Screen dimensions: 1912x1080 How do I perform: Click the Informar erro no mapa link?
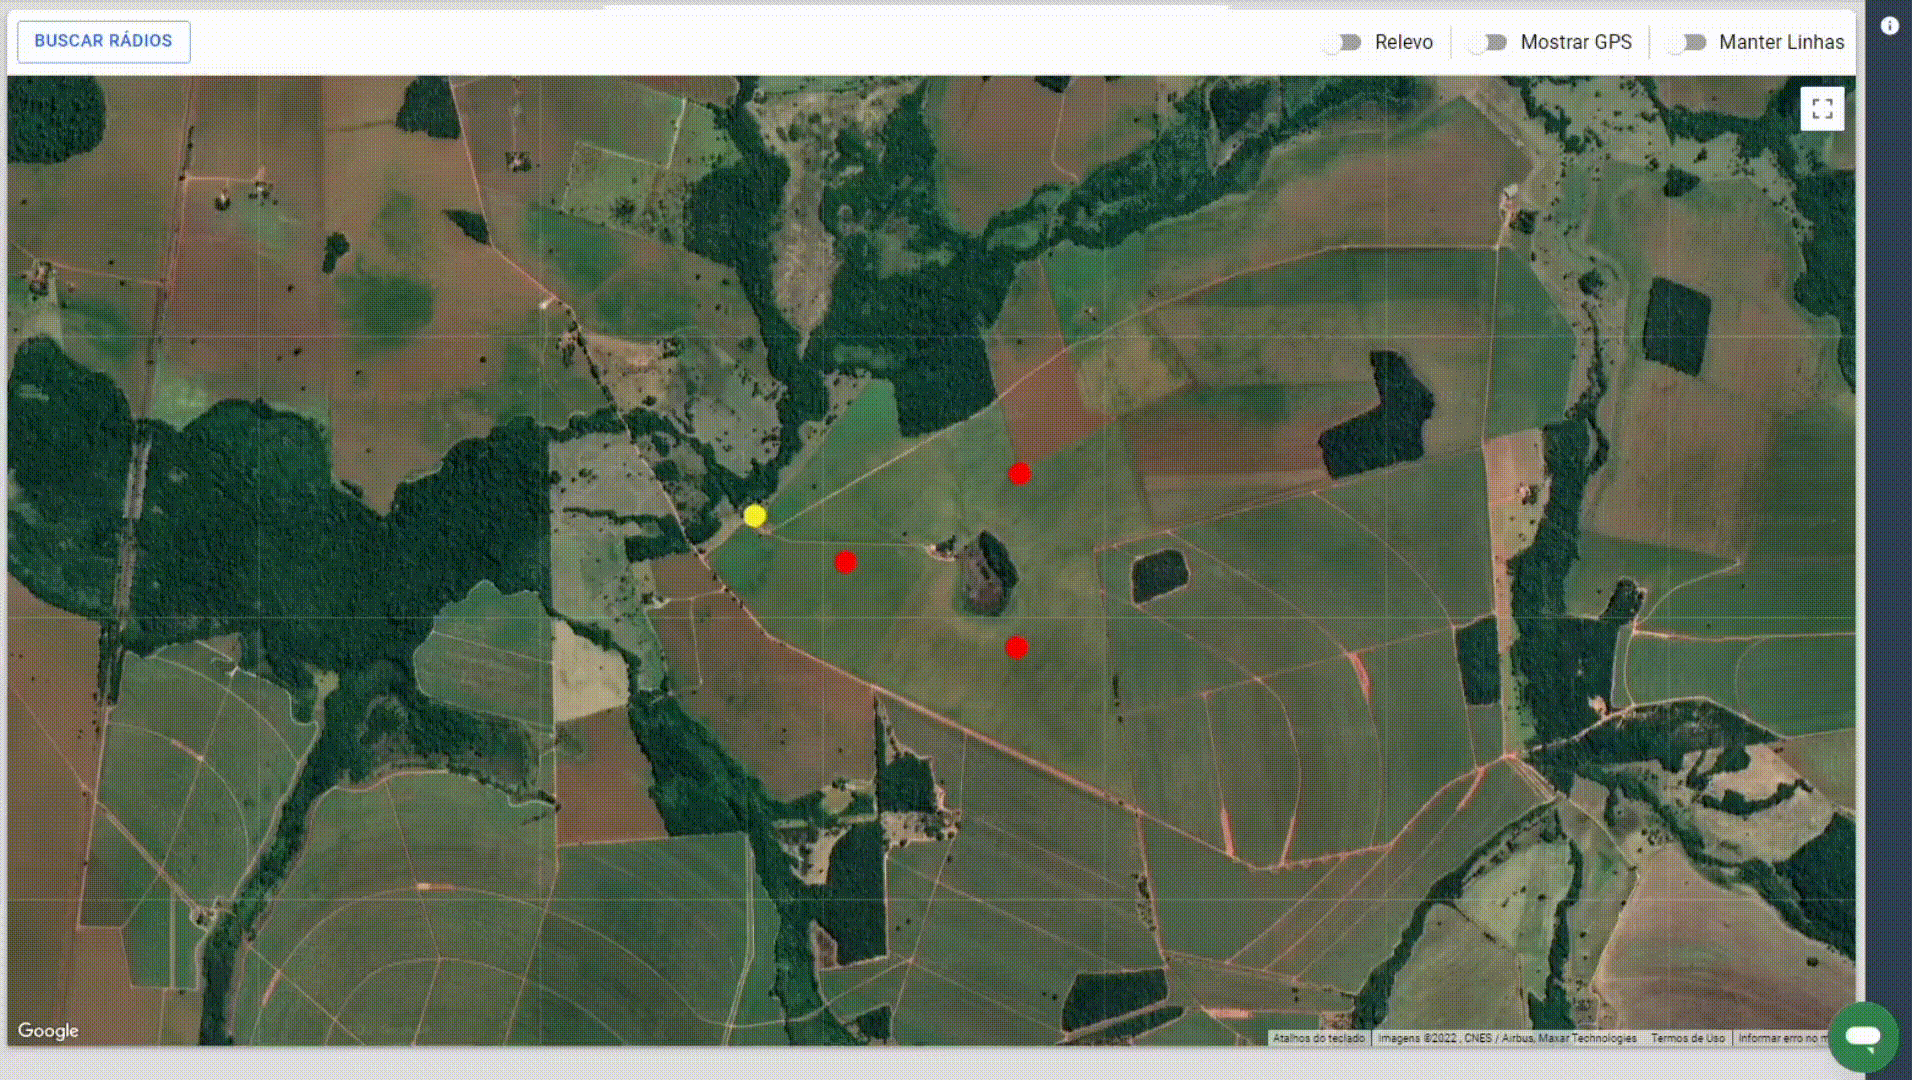(1782, 1039)
